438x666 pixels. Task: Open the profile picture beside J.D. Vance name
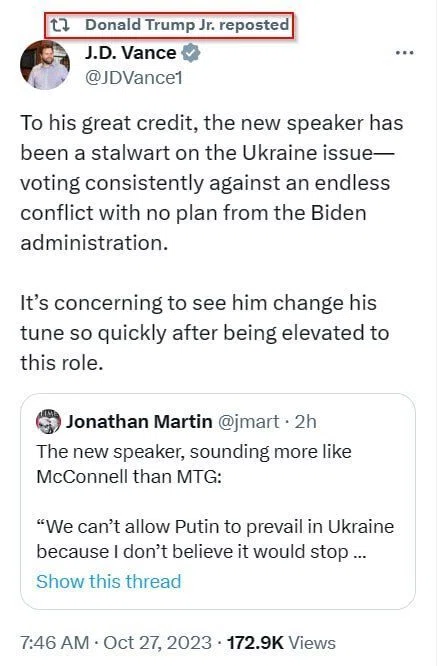coord(45,65)
